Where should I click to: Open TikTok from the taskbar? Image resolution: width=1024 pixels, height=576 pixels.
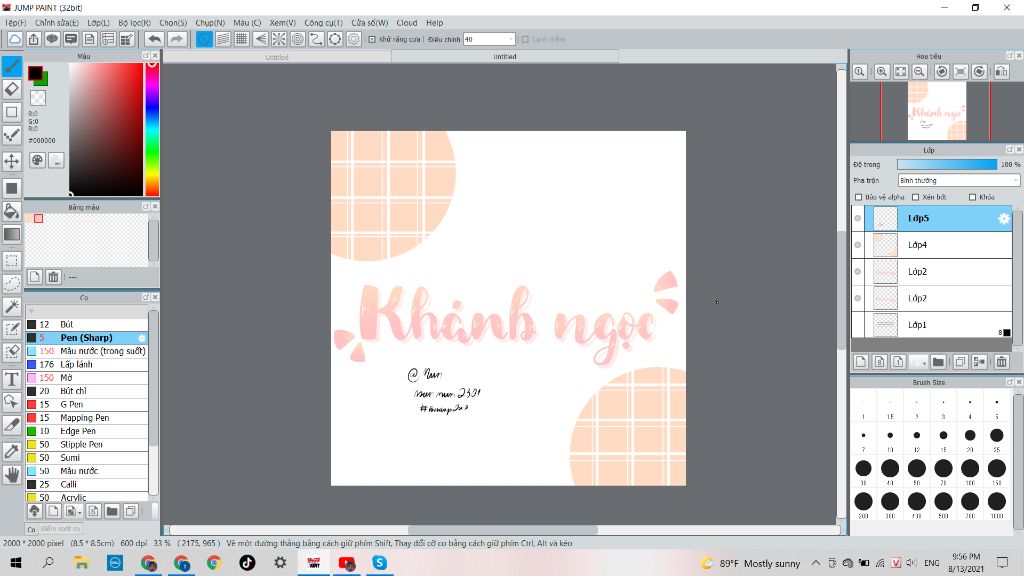pos(247,563)
